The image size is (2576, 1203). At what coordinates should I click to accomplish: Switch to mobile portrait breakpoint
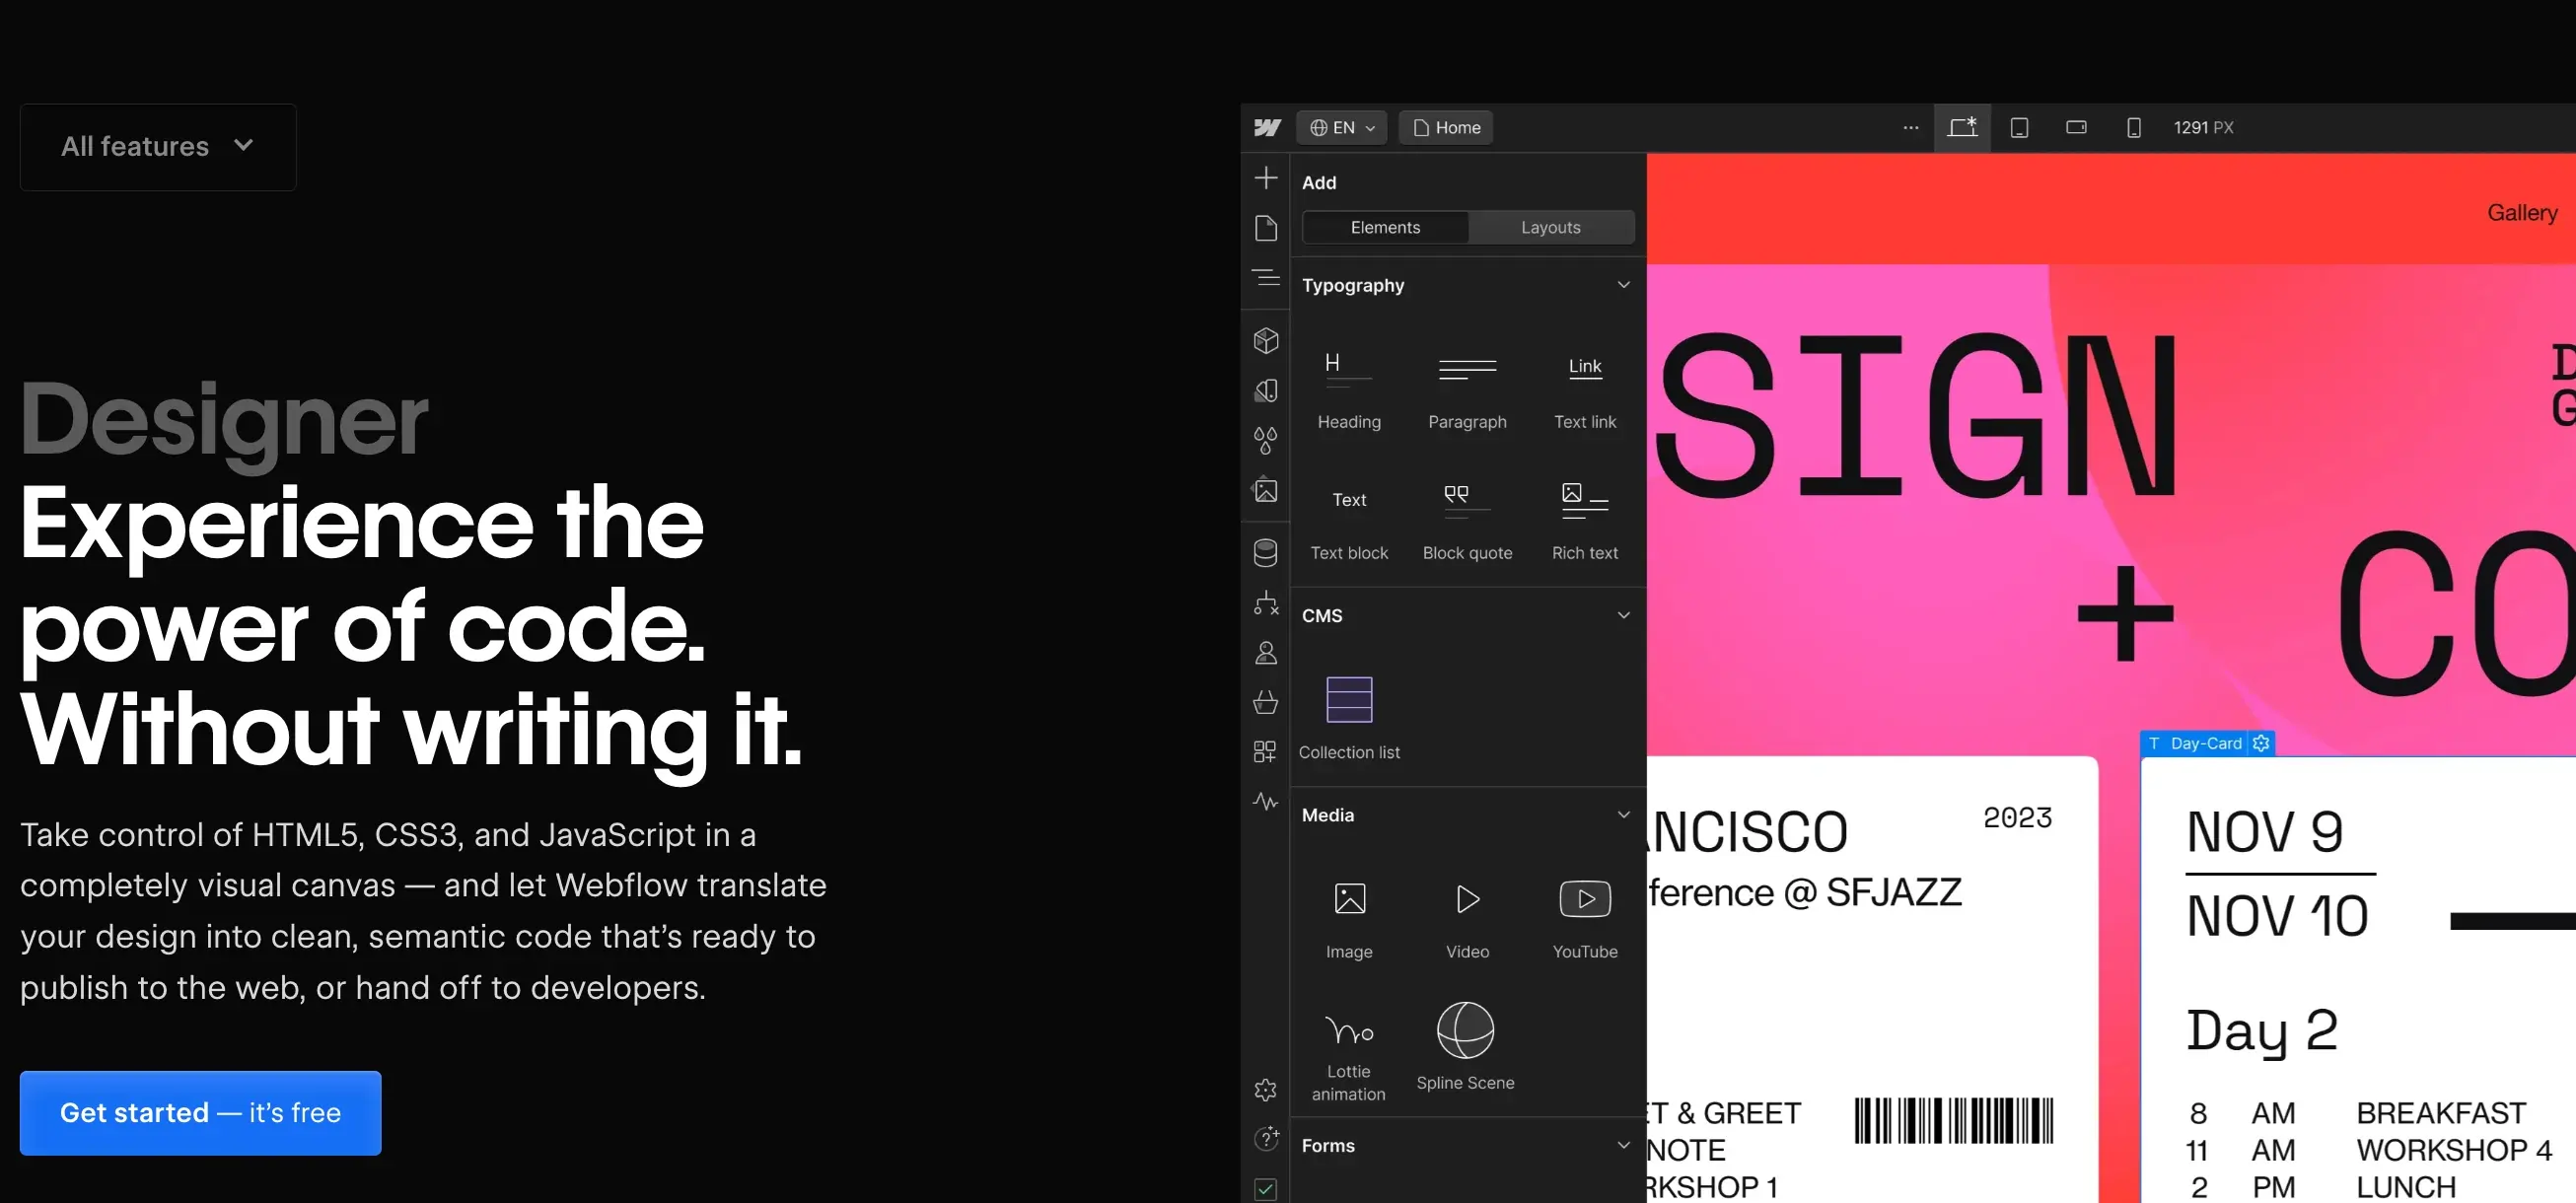point(2133,128)
